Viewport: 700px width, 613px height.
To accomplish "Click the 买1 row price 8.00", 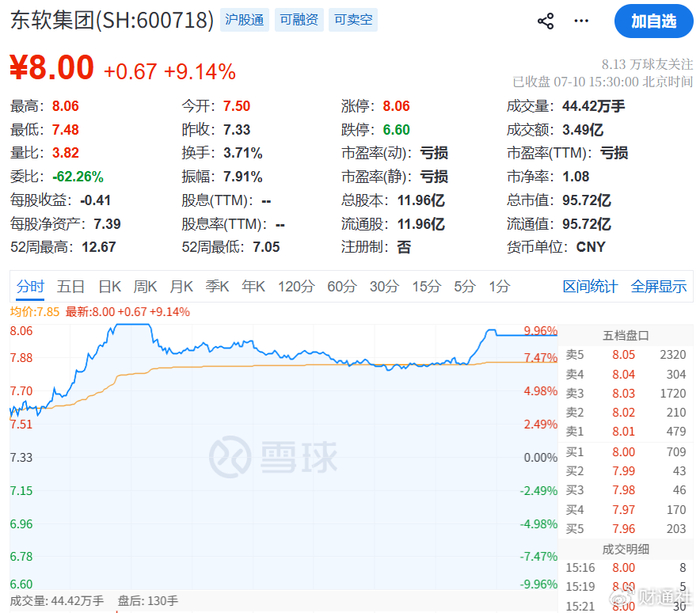I will [623, 452].
